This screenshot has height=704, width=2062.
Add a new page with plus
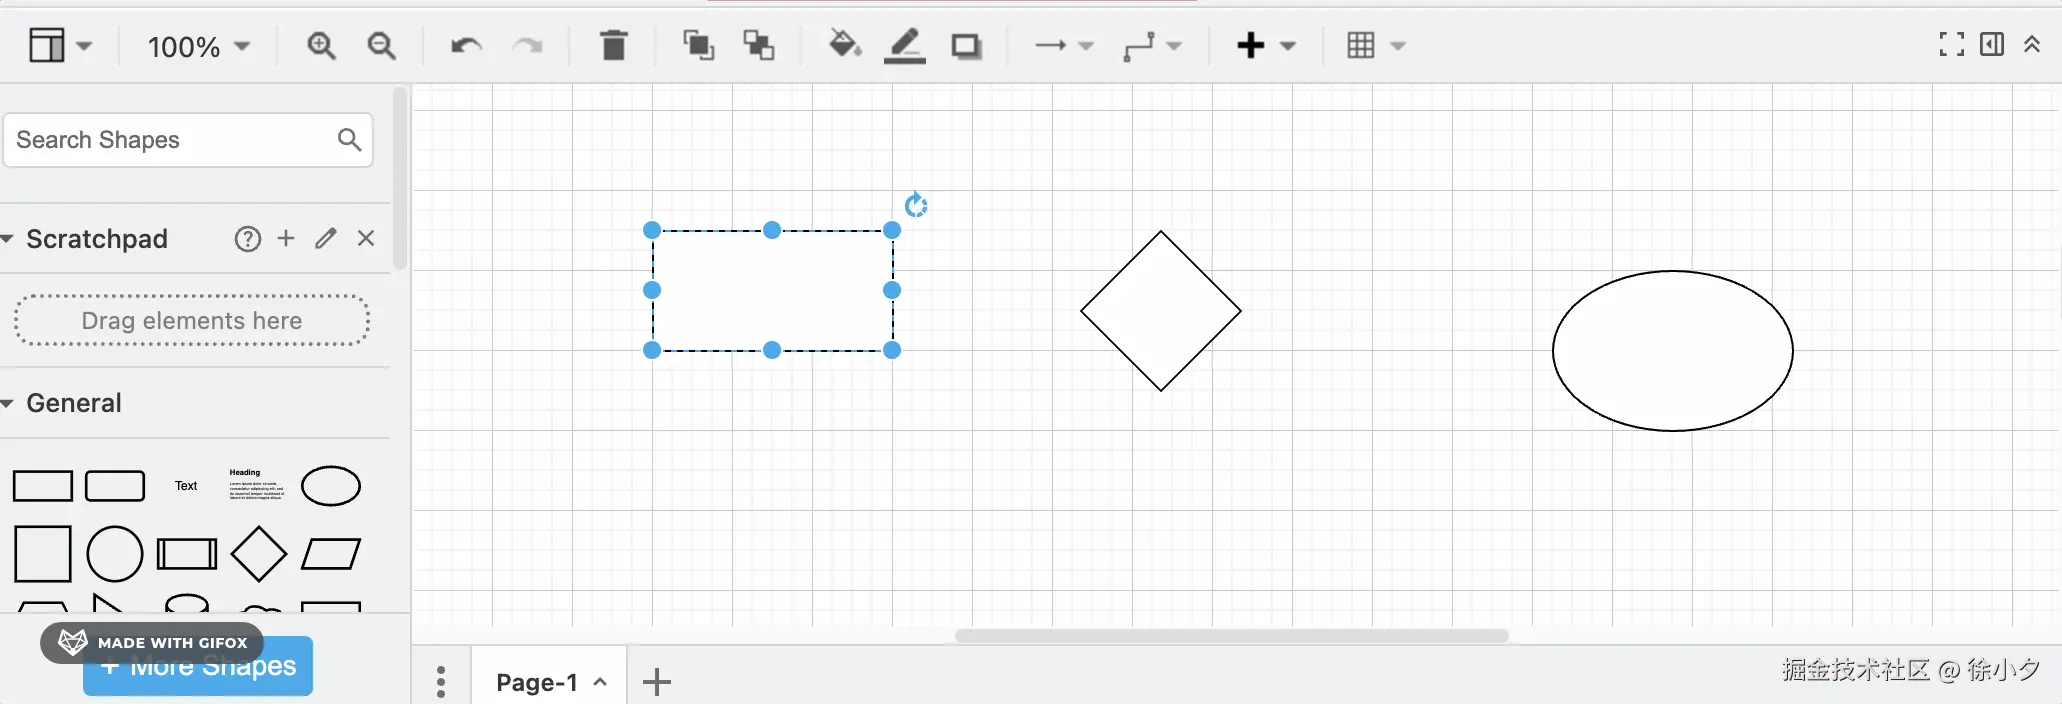pos(657,682)
